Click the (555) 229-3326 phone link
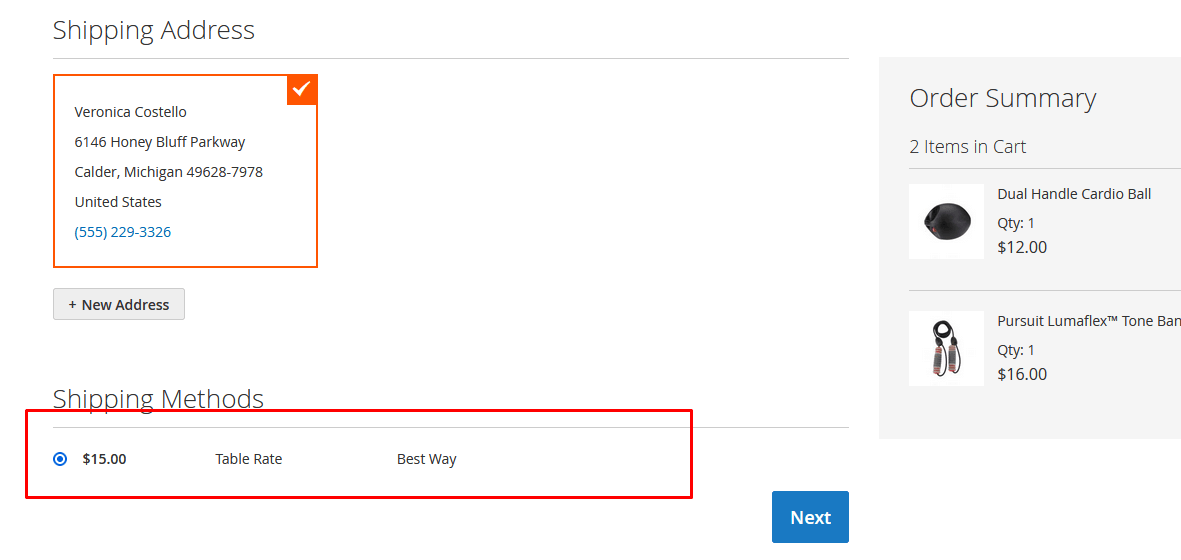1181x560 pixels. [123, 232]
